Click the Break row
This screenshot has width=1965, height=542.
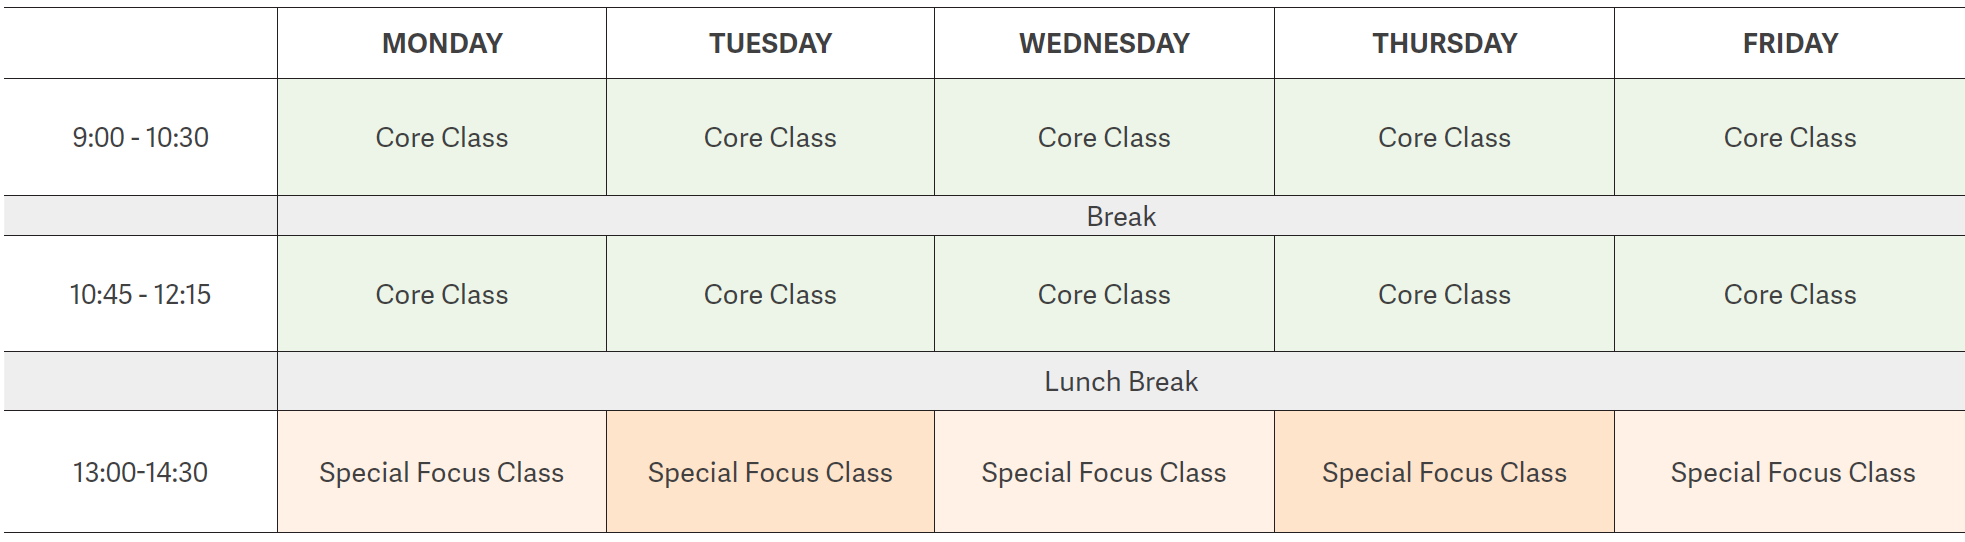pyautogui.click(x=1121, y=216)
